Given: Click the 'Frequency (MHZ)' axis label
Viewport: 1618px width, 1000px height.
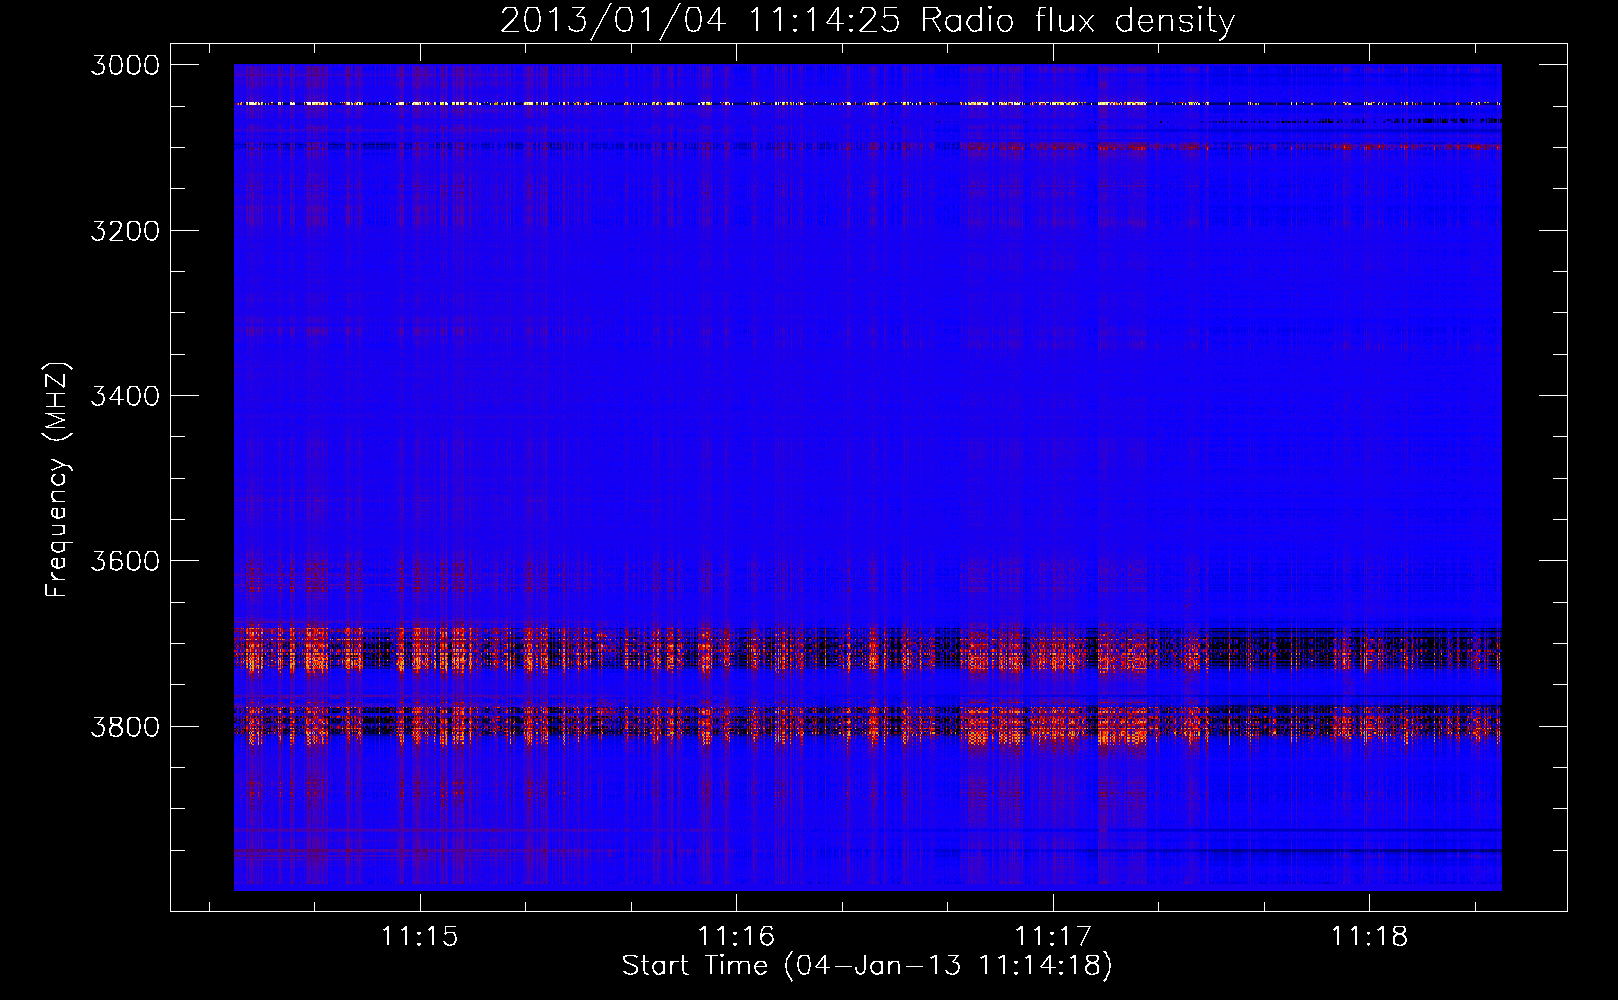Looking at the screenshot, I should [57, 480].
